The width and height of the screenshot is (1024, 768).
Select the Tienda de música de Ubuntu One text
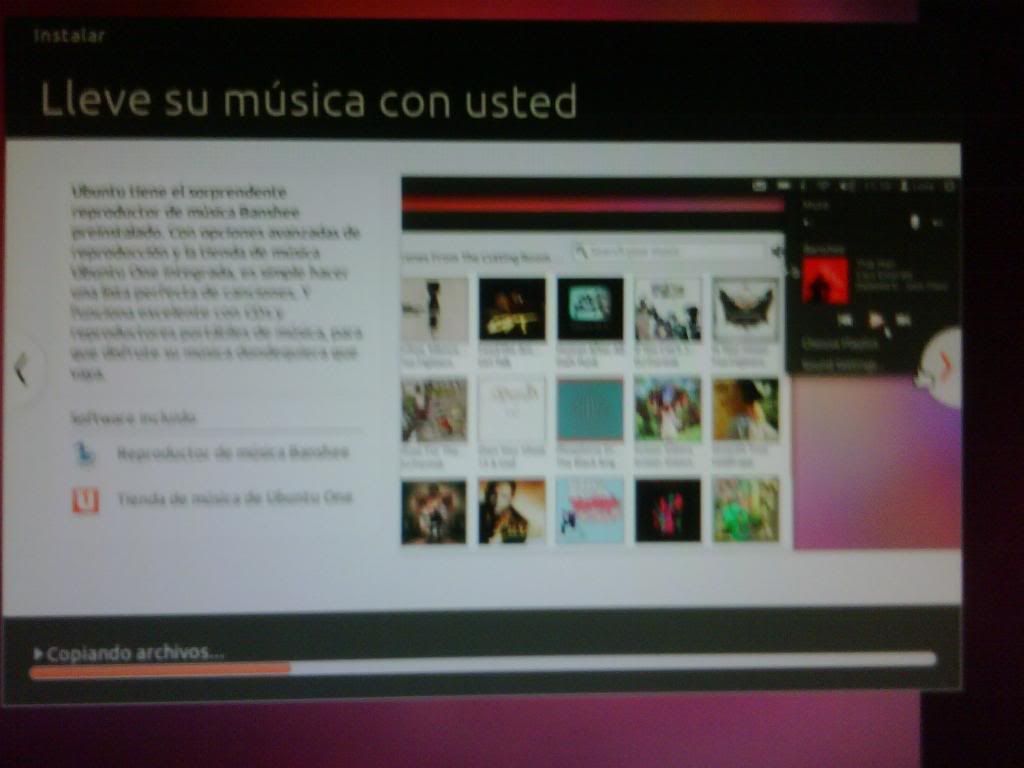point(234,498)
